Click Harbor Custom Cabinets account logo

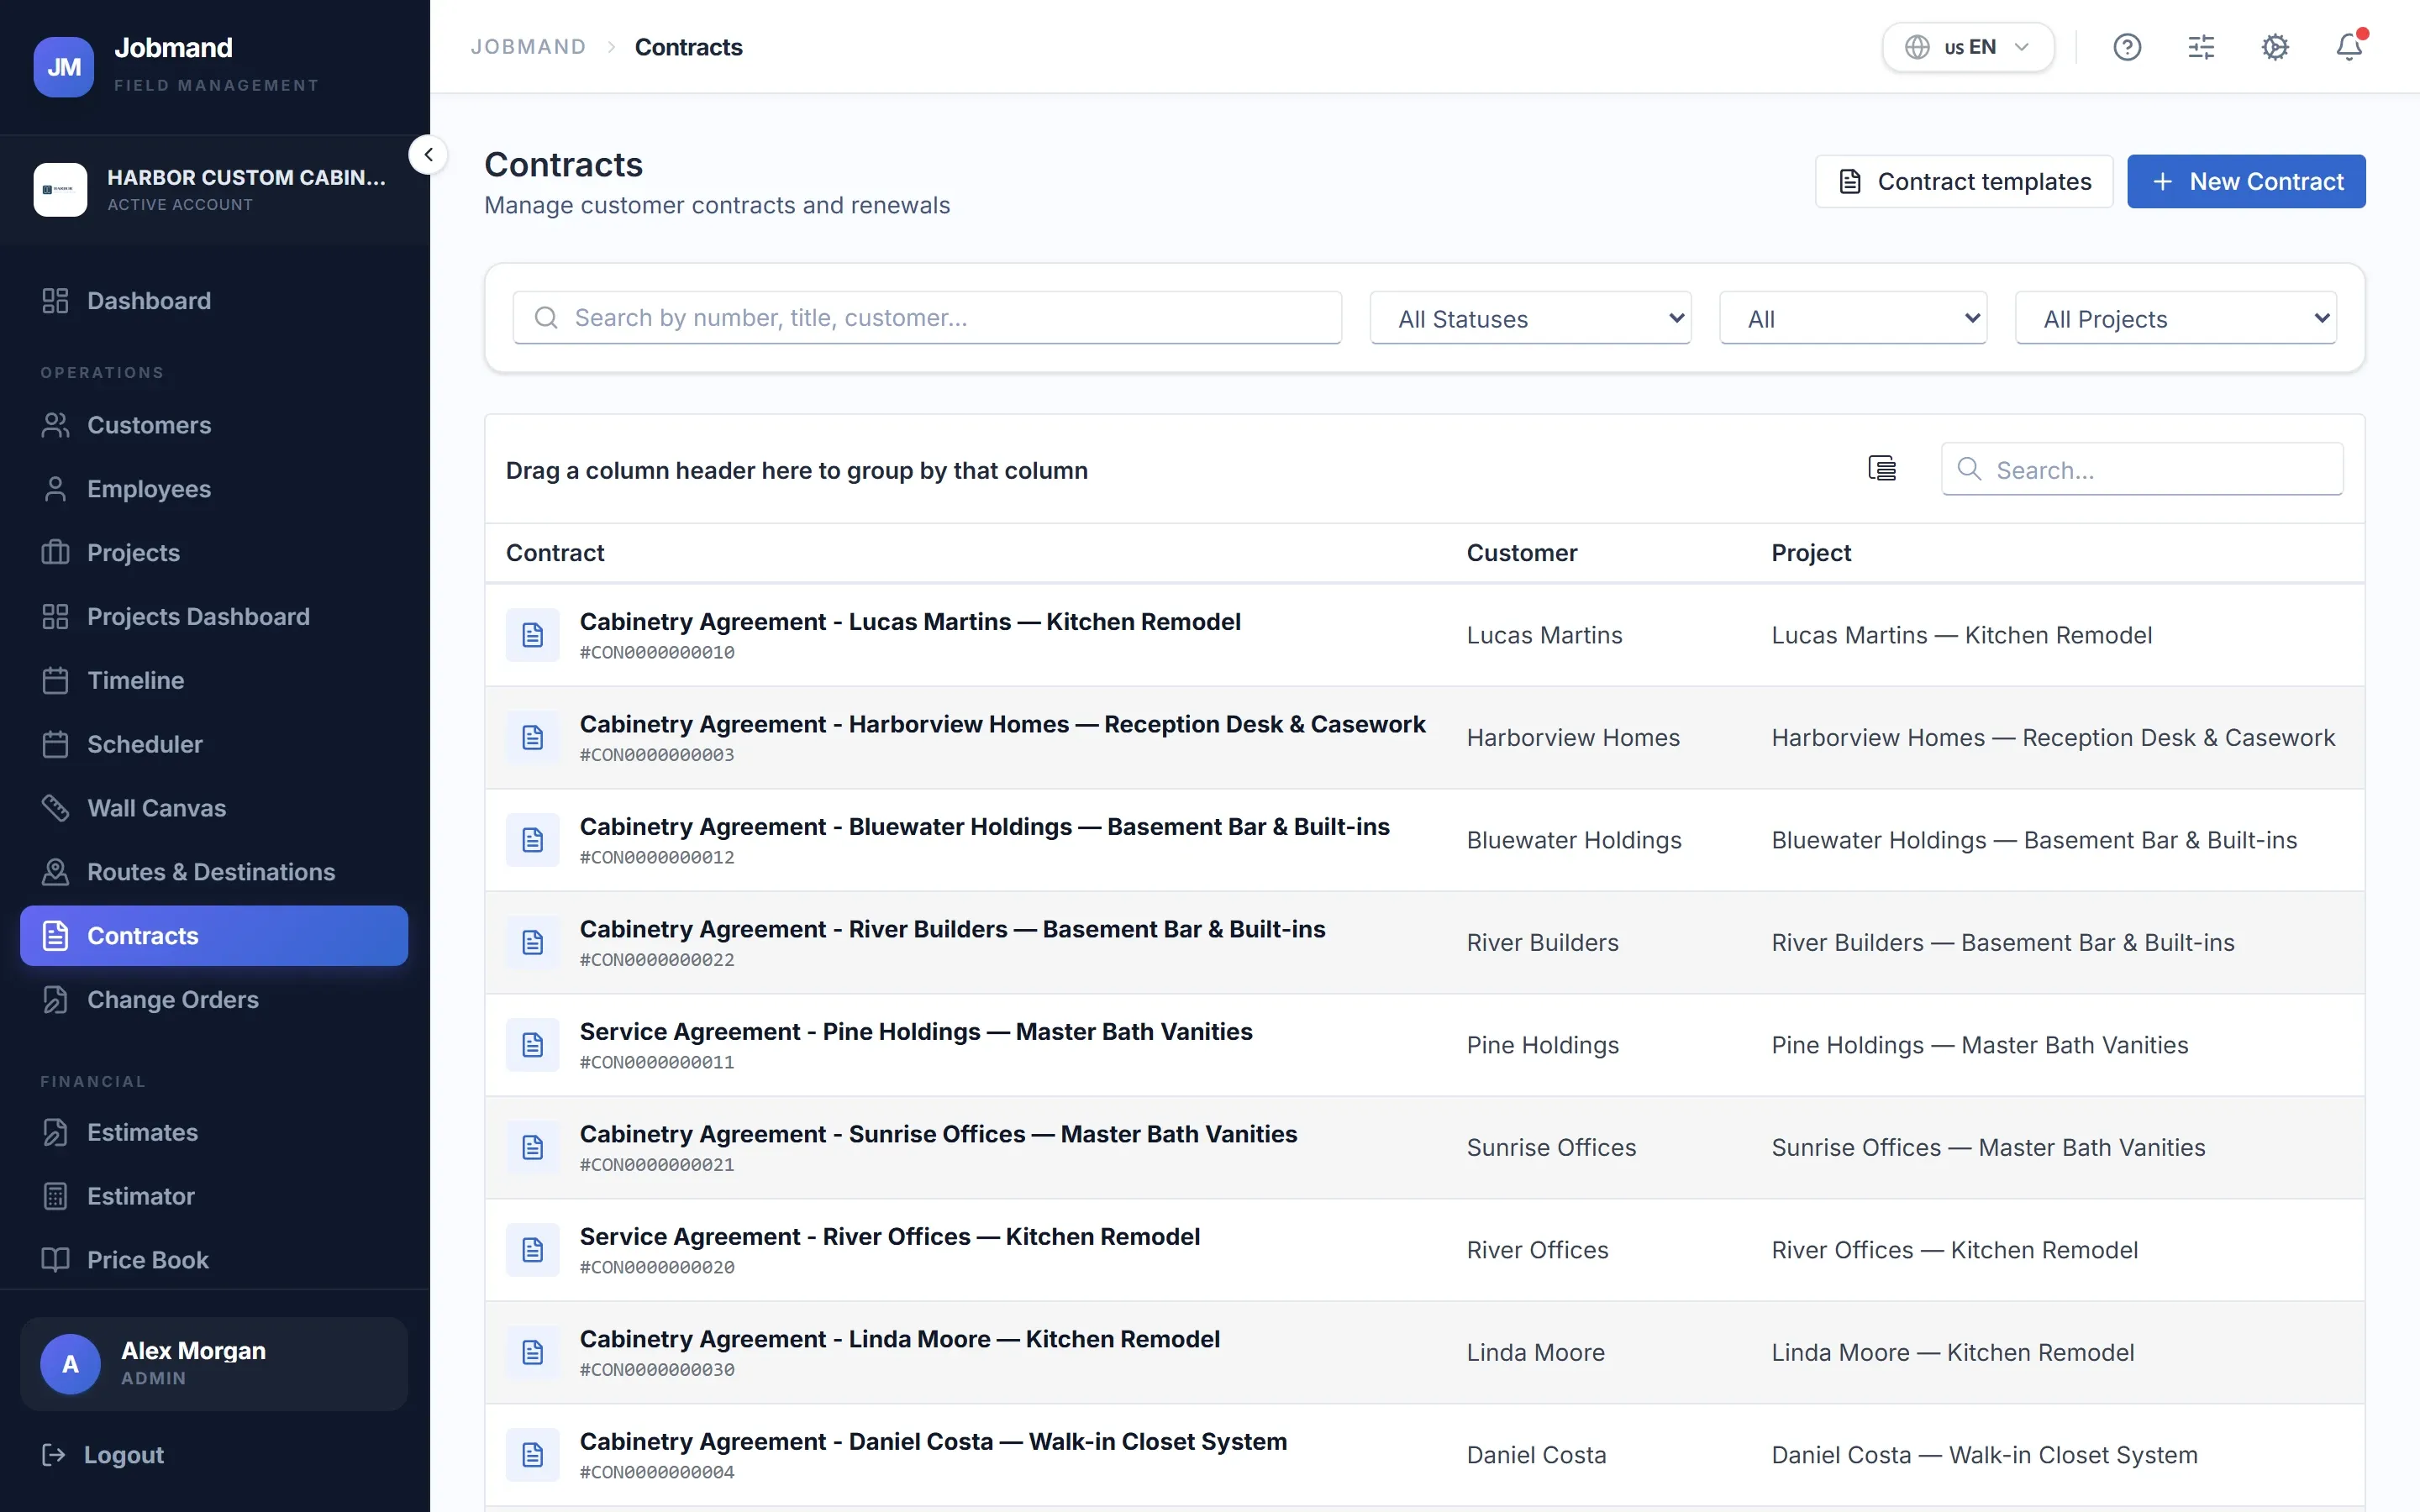tap(60, 189)
